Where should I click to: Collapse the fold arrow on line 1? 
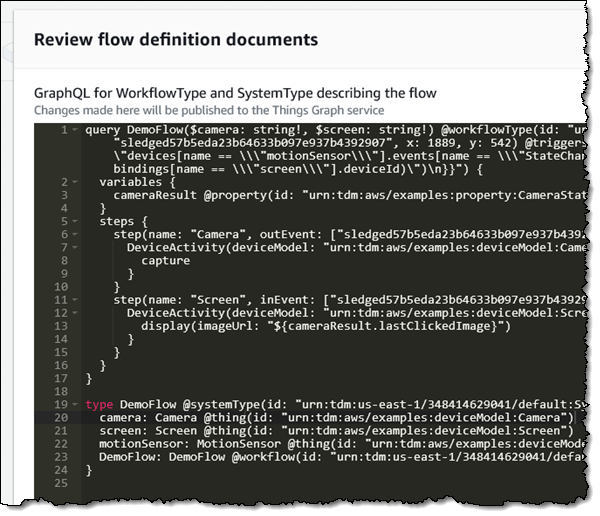click(77, 131)
